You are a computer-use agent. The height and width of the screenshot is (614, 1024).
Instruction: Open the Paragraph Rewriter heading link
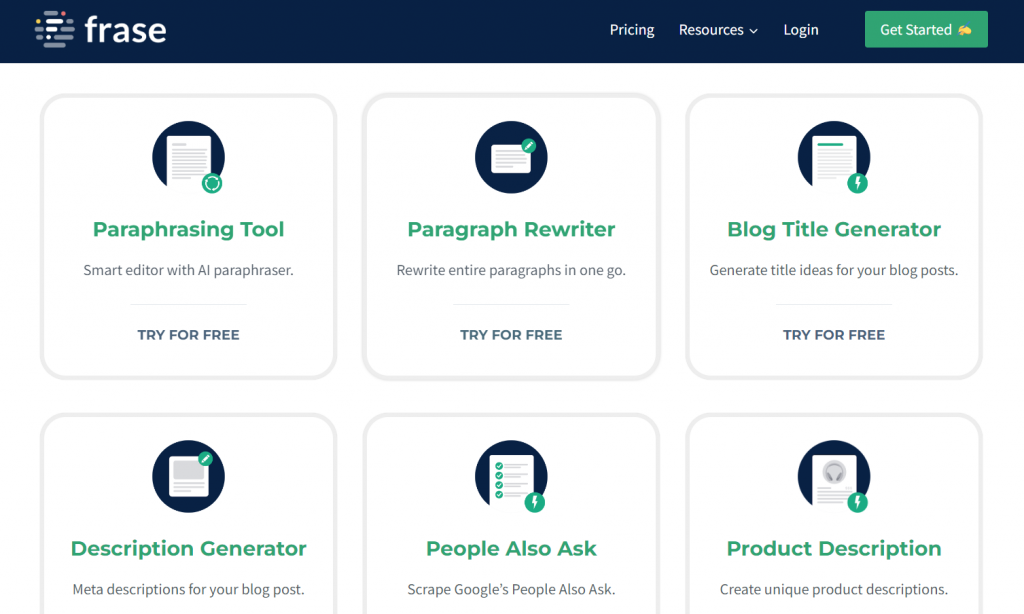[511, 230]
